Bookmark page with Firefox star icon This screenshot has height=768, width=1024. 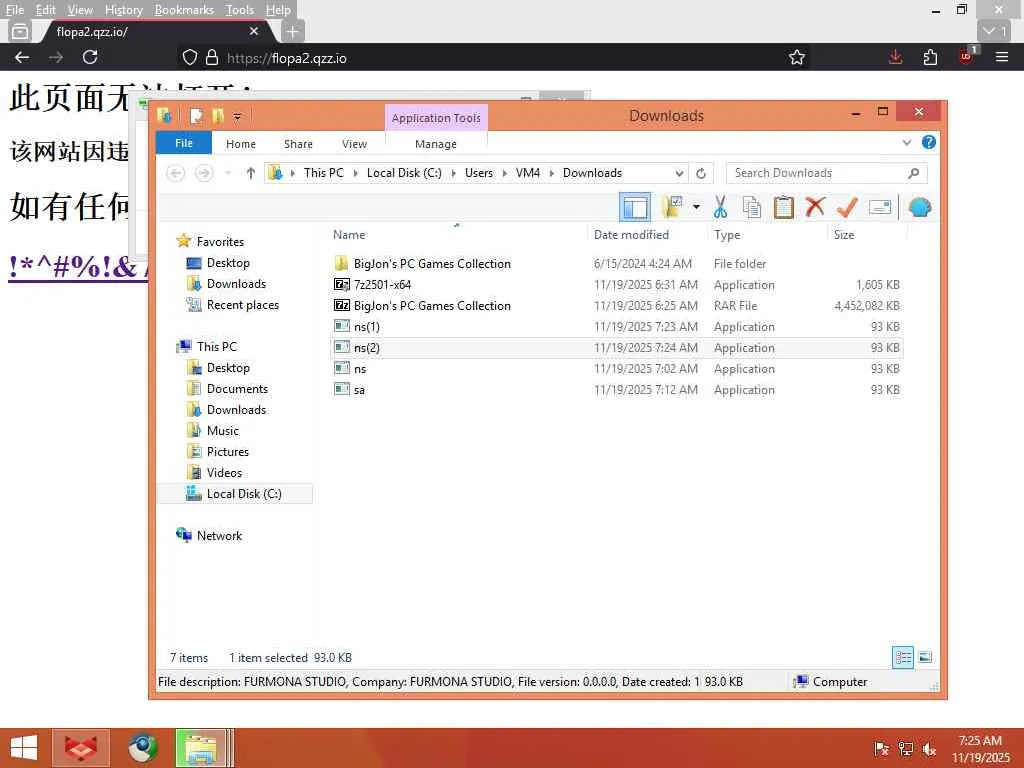(797, 57)
